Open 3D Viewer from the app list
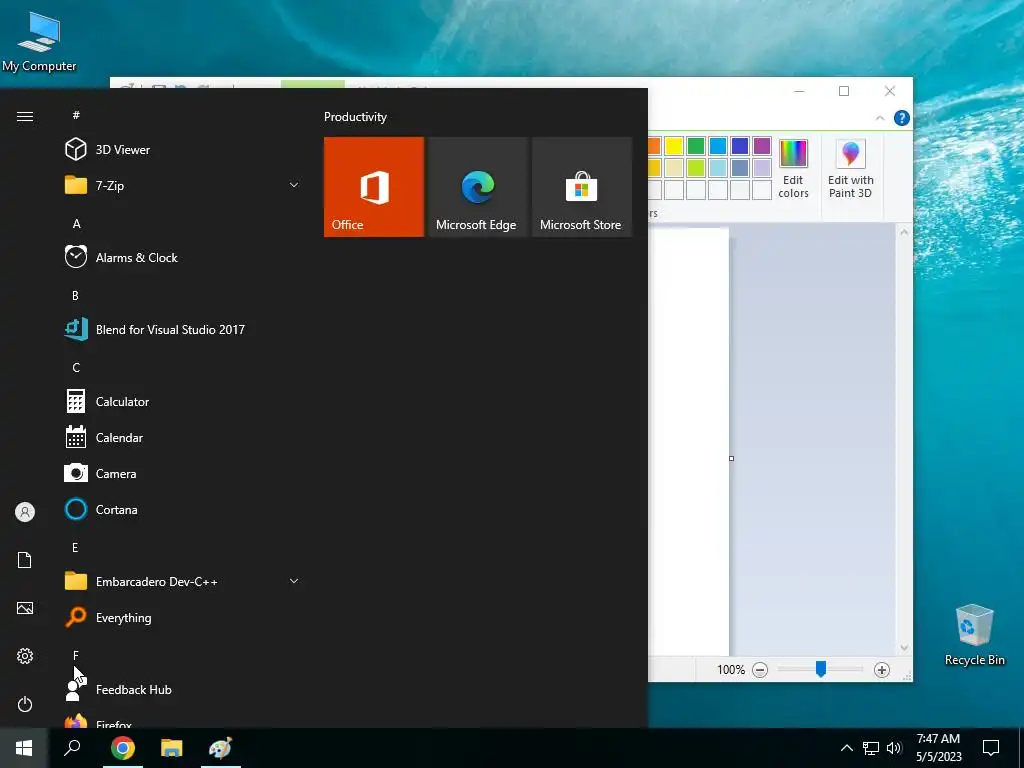 [183, 150]
